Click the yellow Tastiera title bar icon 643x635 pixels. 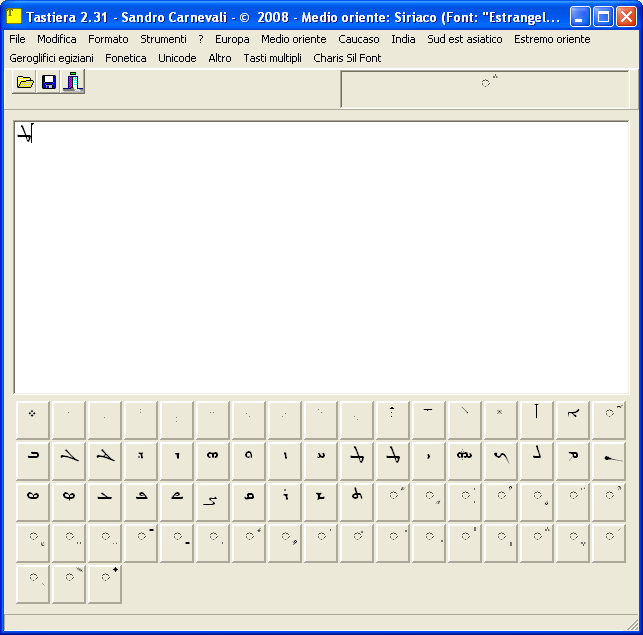[x=14, y=17]
